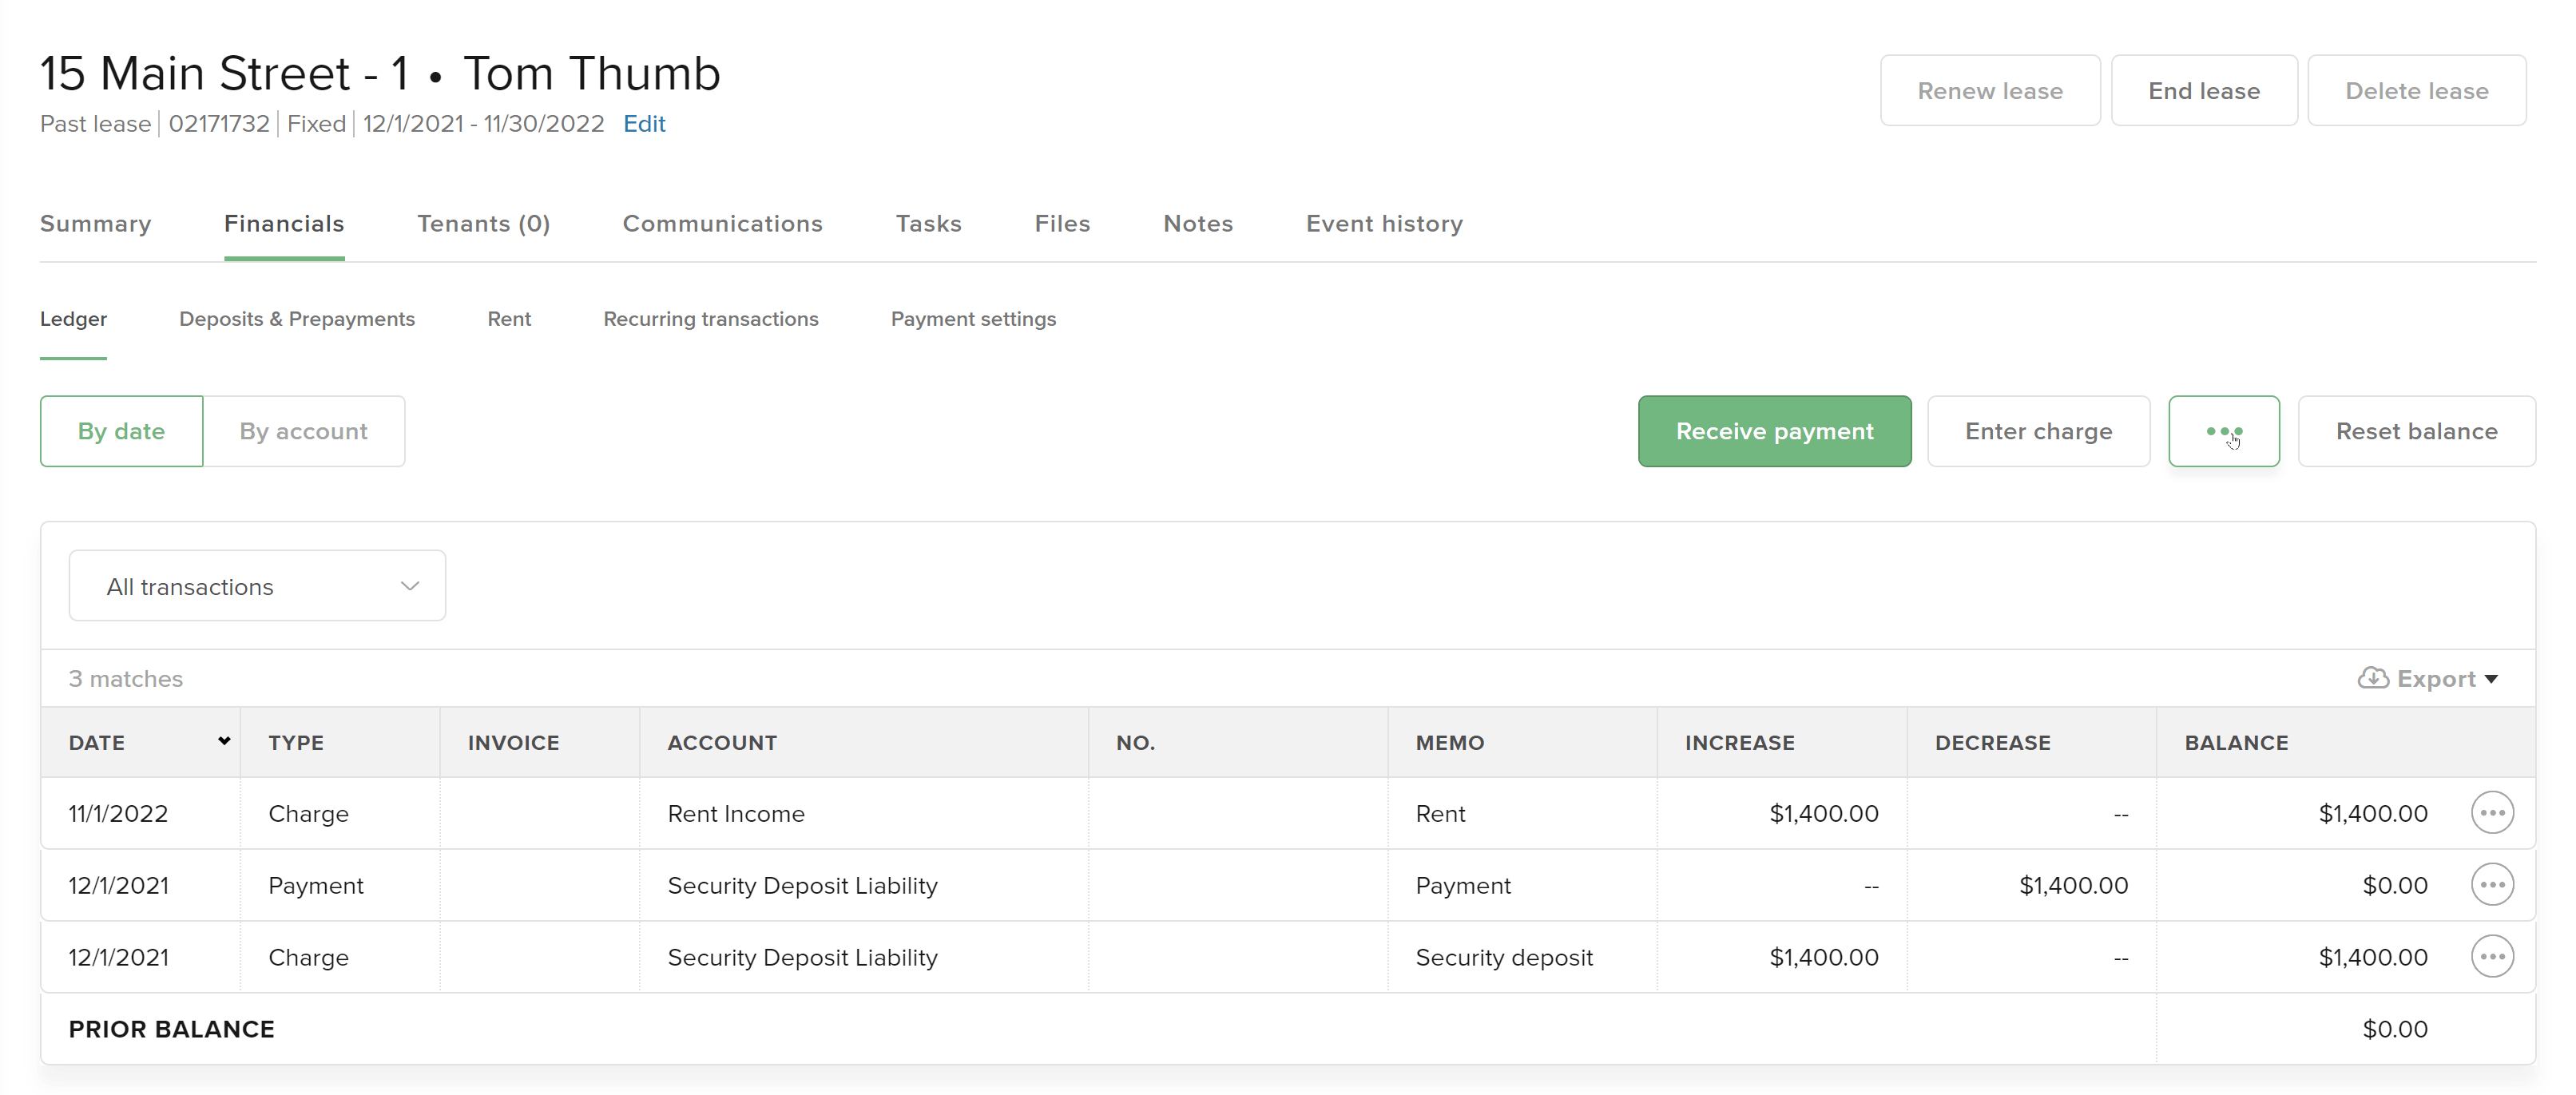Select the By date view toggle
This screenshot has height=1095, width=2576.
tap(121, 431)
